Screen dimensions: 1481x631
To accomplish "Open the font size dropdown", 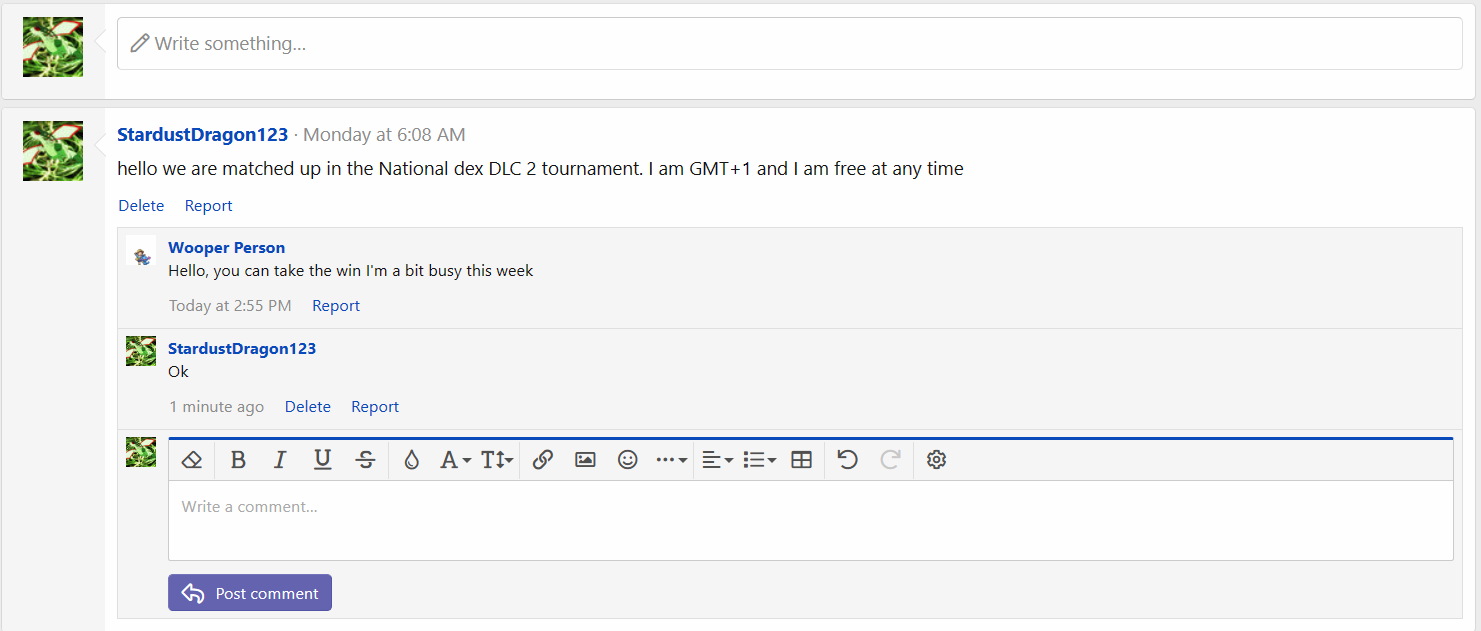I will pos(497,460).
